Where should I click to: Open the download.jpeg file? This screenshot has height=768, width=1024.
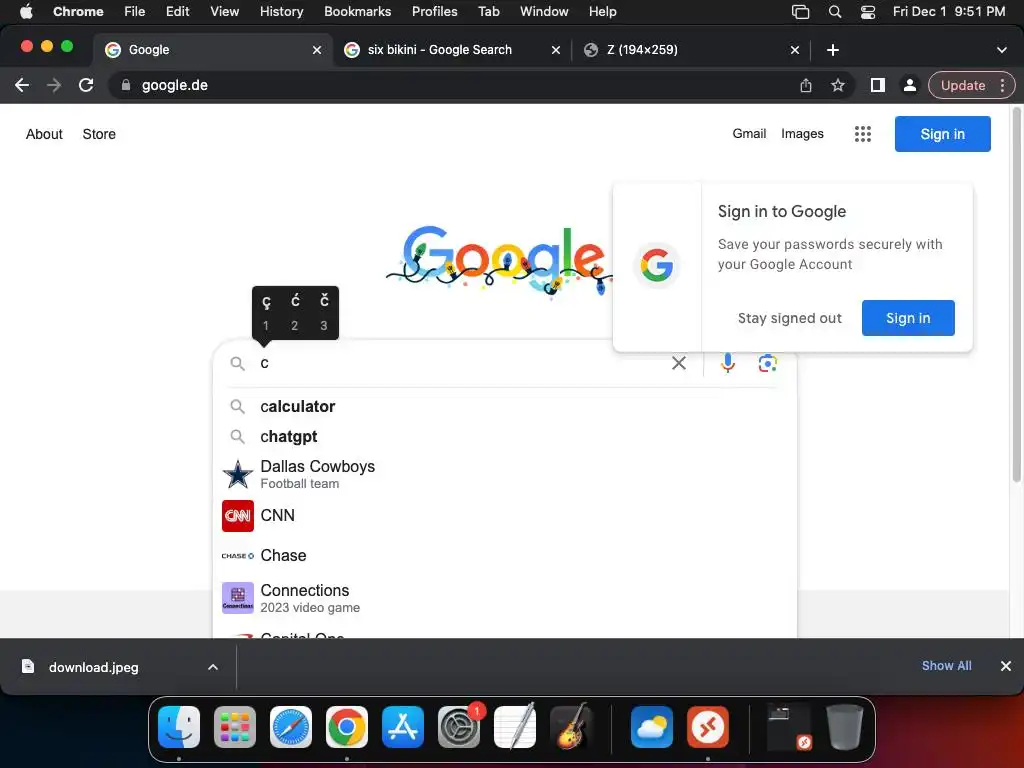tap(93, 667)
